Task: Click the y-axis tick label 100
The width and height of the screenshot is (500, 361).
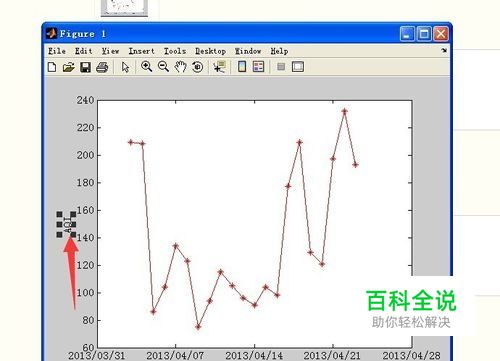Action: [85, 293]
